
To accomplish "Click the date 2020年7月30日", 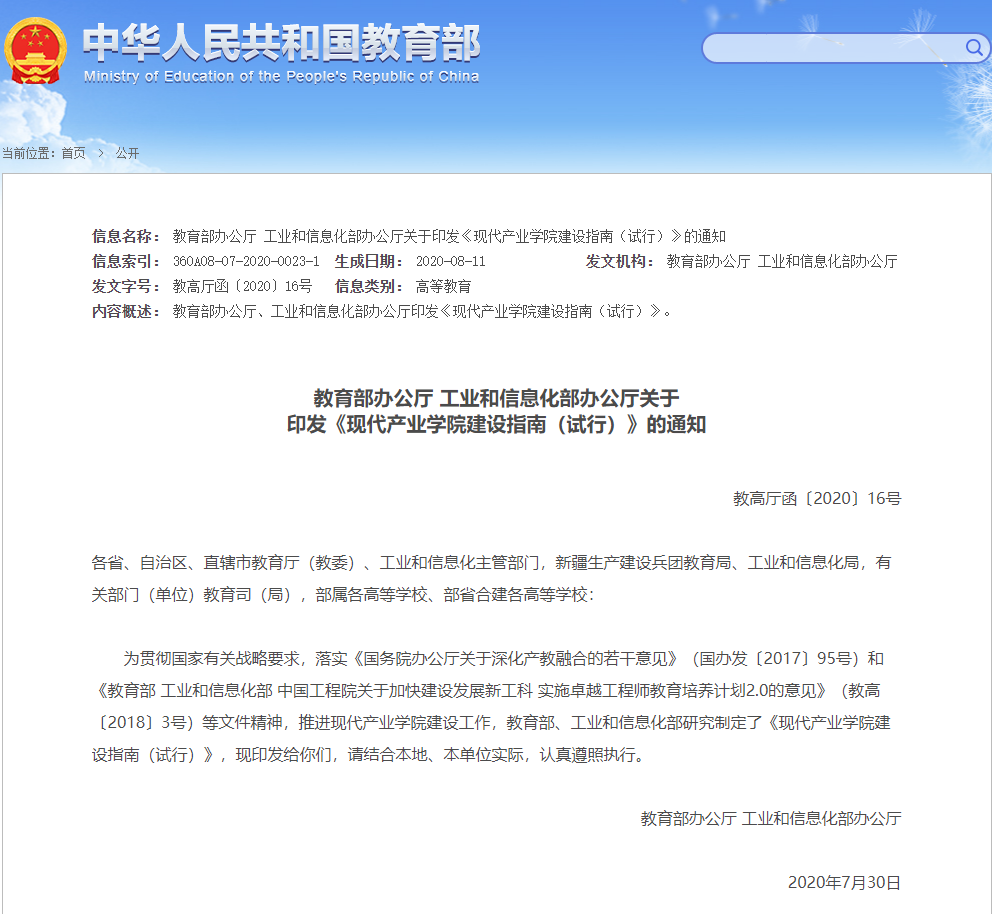I will click(844, 882).
